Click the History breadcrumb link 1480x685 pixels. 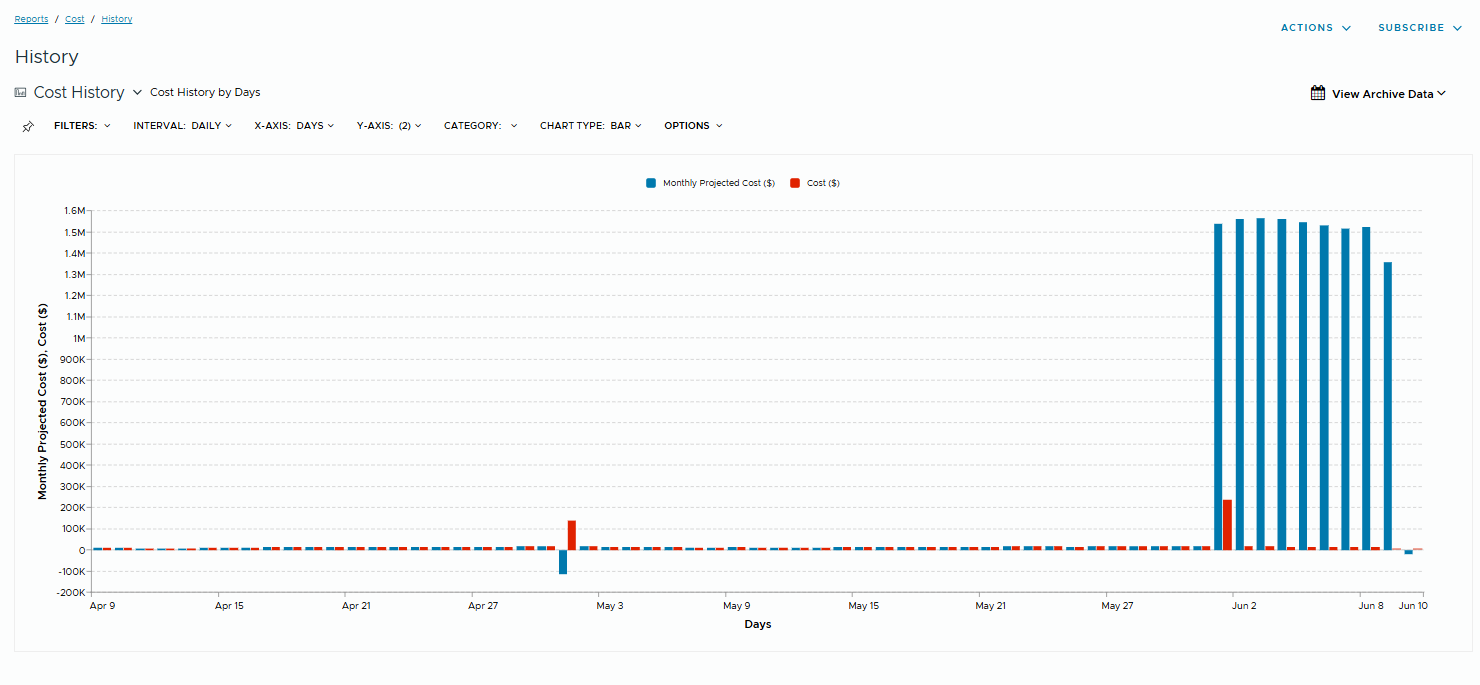pos(116,19)
